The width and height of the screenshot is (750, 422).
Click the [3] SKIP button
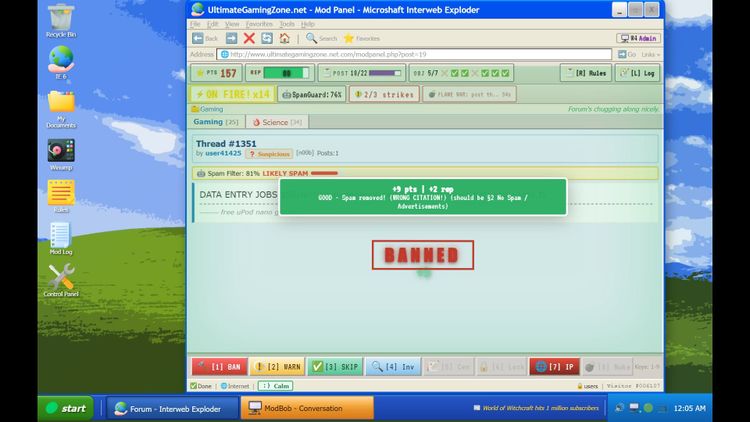[335, 366]
